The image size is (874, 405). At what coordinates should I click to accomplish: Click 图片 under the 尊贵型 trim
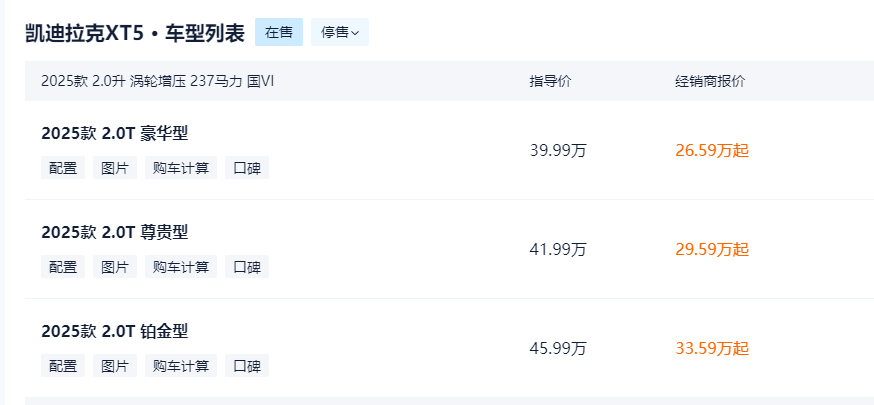[115, 267]
